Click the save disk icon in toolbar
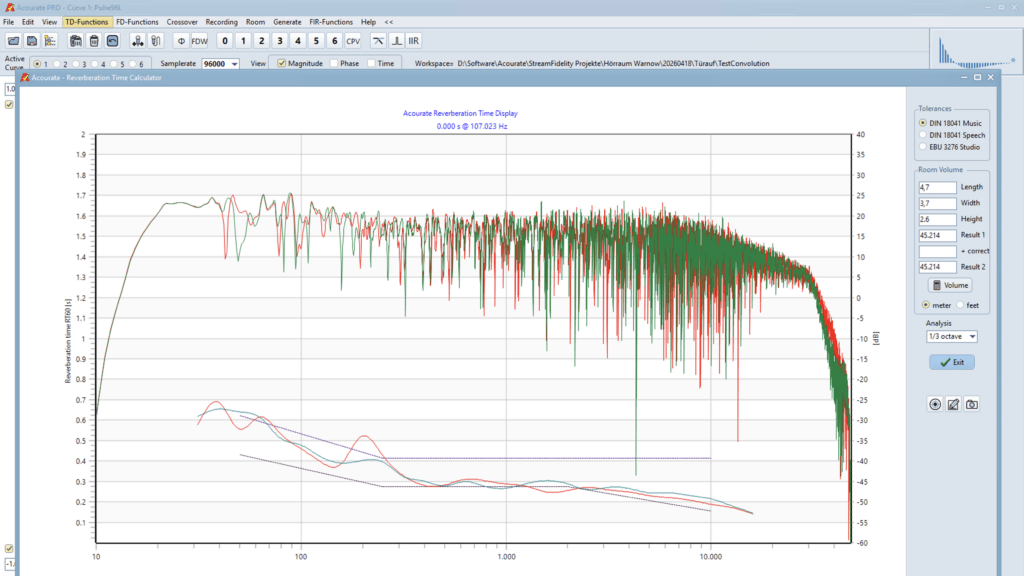This screenshot has height=576, width=1024. [x=32, y=41]
